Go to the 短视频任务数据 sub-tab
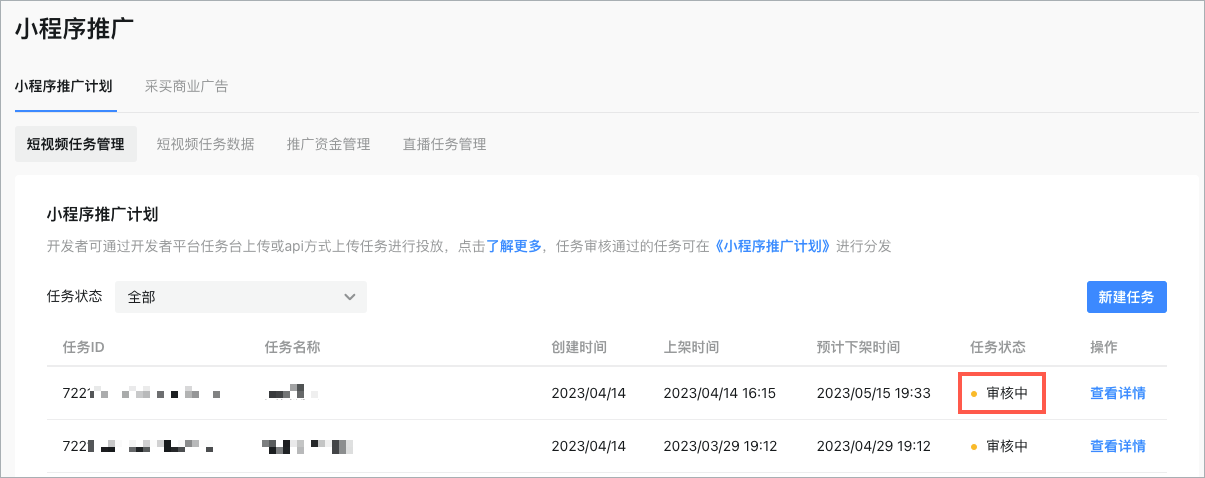This screenshot has height=478, width=1205. (x=205, y=144)
